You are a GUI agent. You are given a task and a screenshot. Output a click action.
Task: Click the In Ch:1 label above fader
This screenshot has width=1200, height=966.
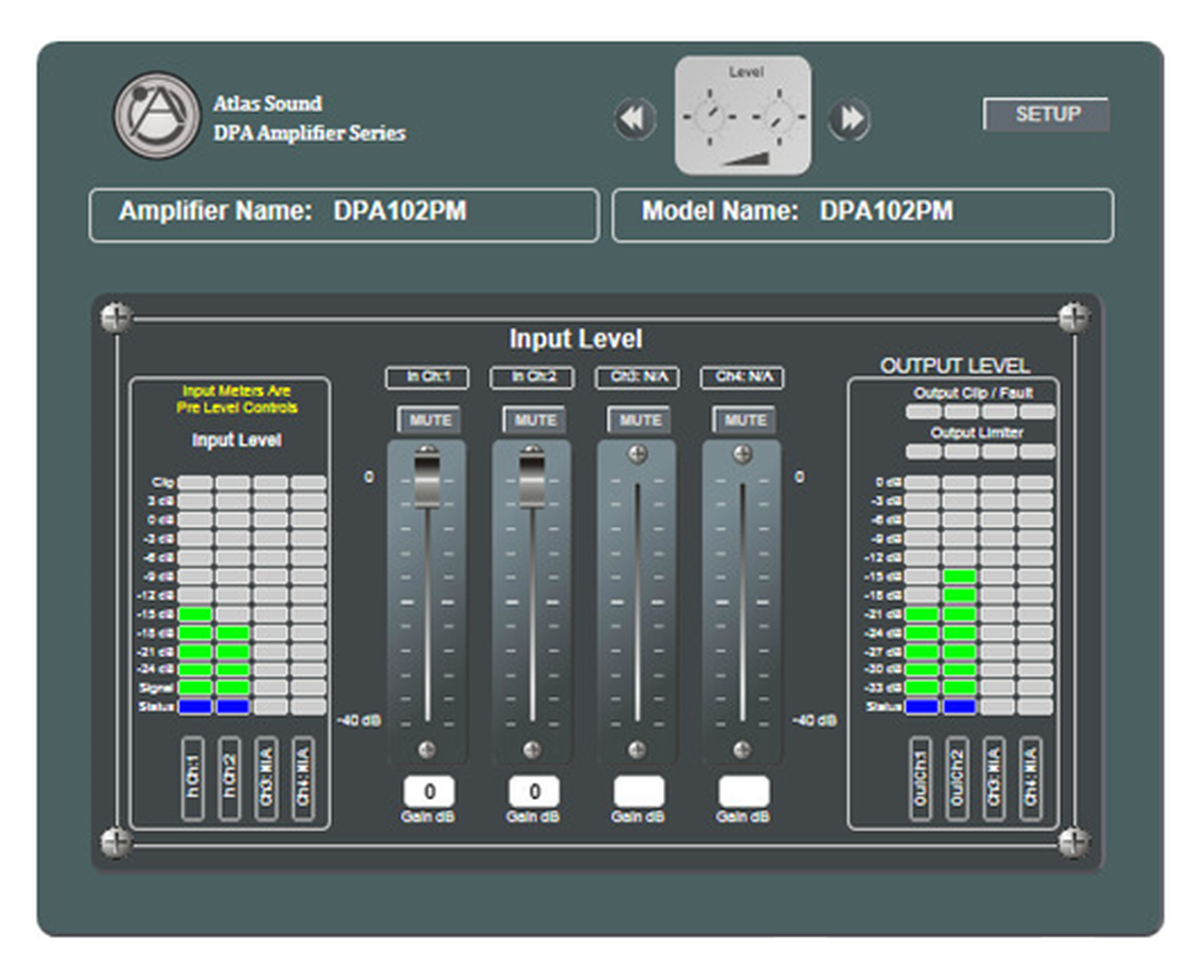(427, 377)
